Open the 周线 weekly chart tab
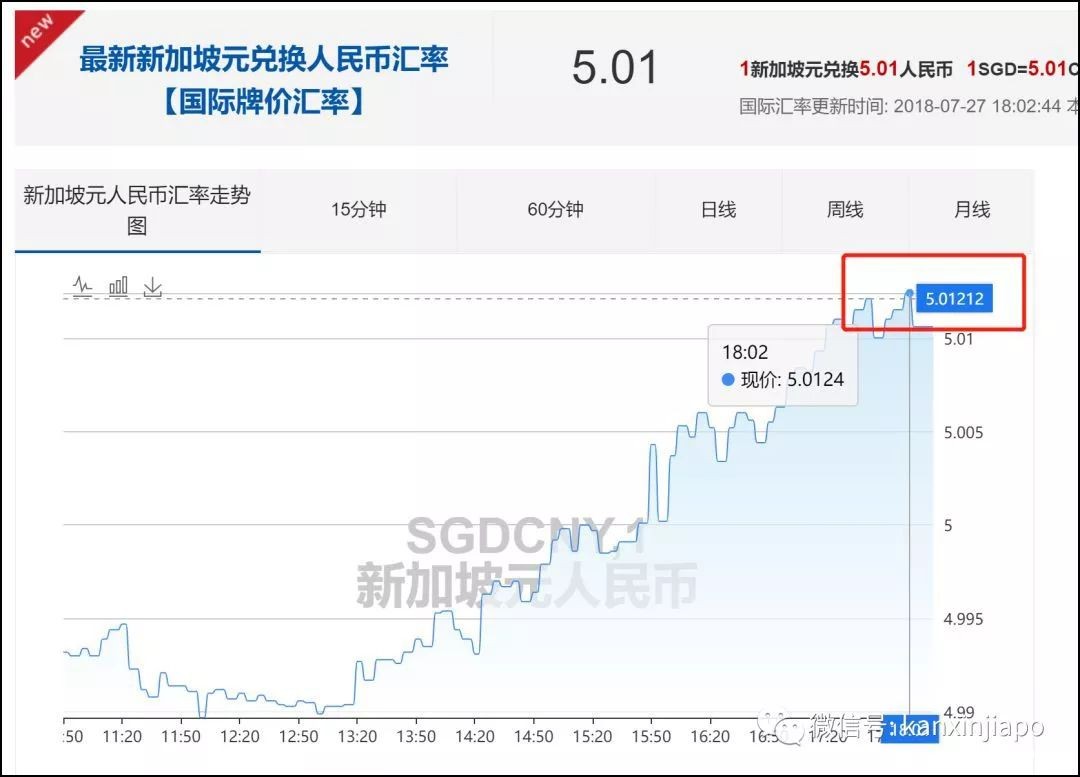The height and width of the screenshot is (777, 1080). click(x=845, y=210)
